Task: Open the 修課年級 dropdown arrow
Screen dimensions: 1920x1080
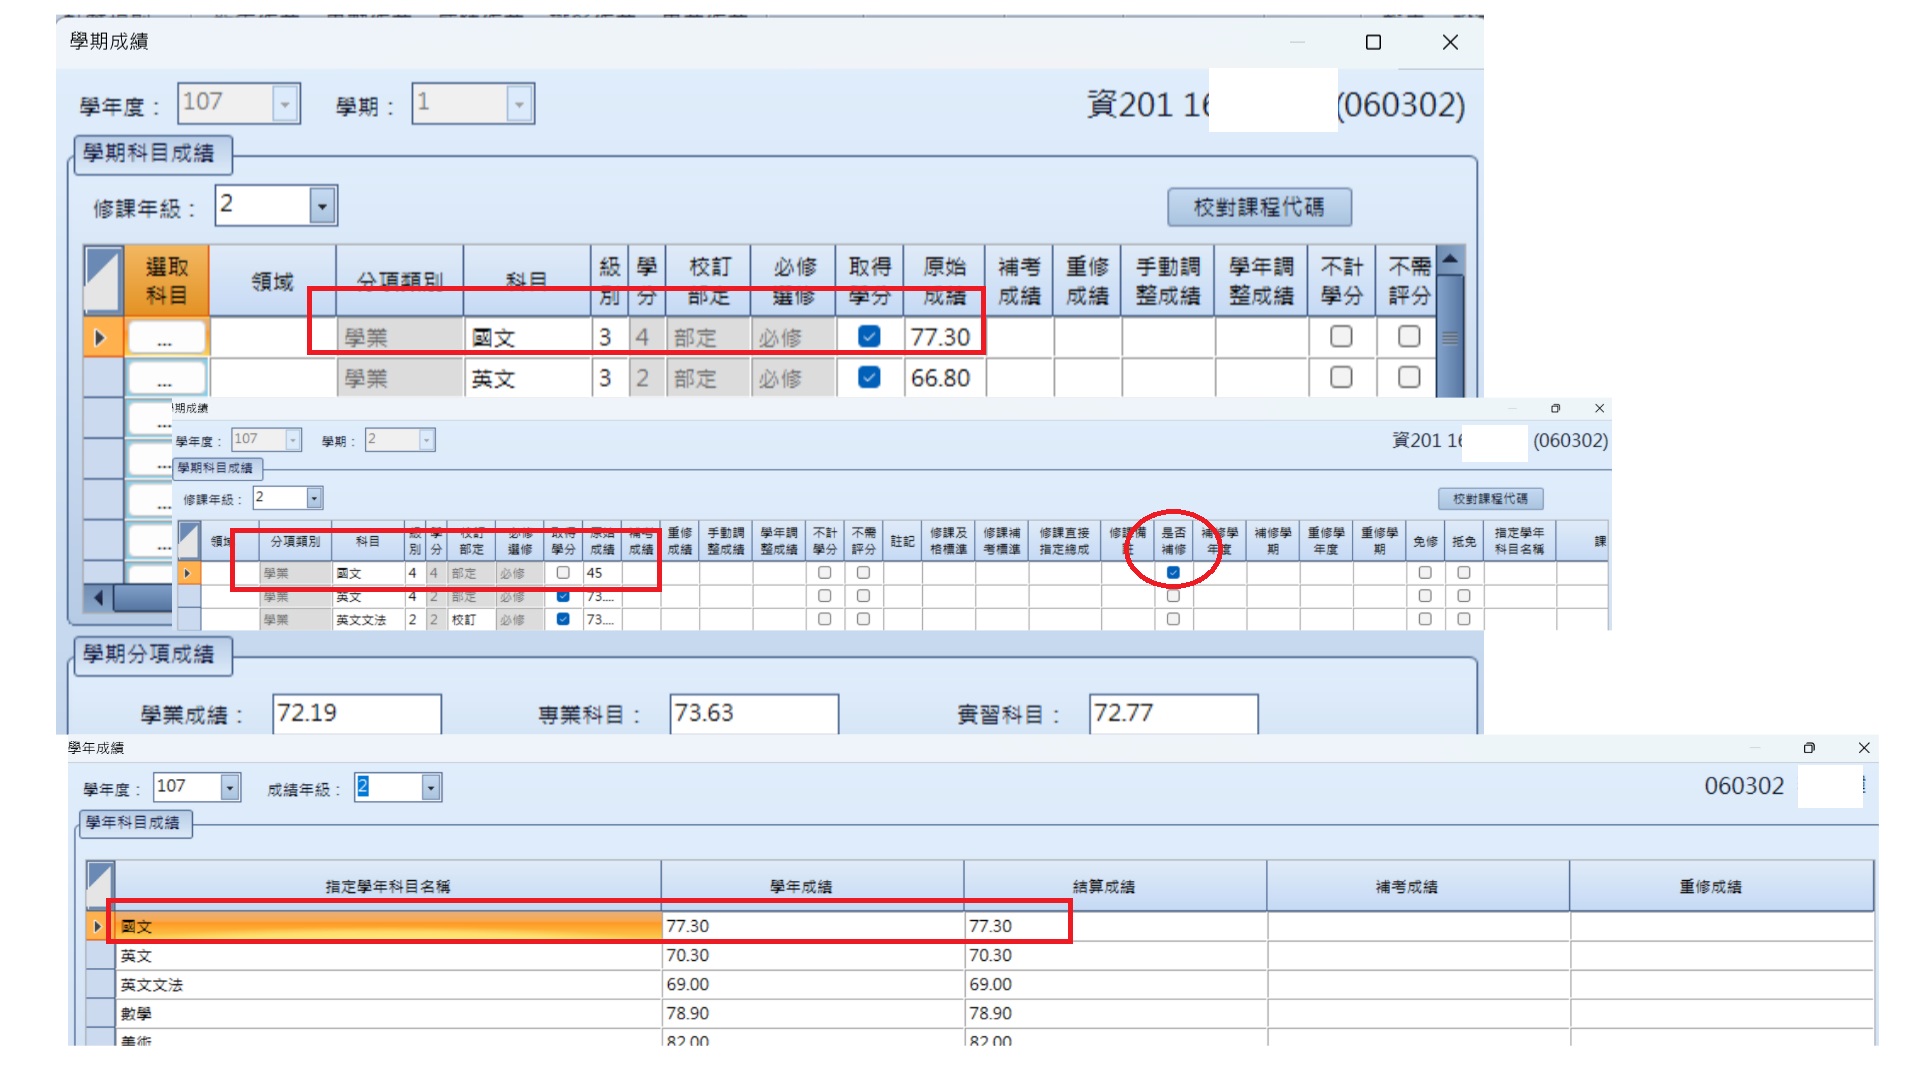Action: [322, 206]
